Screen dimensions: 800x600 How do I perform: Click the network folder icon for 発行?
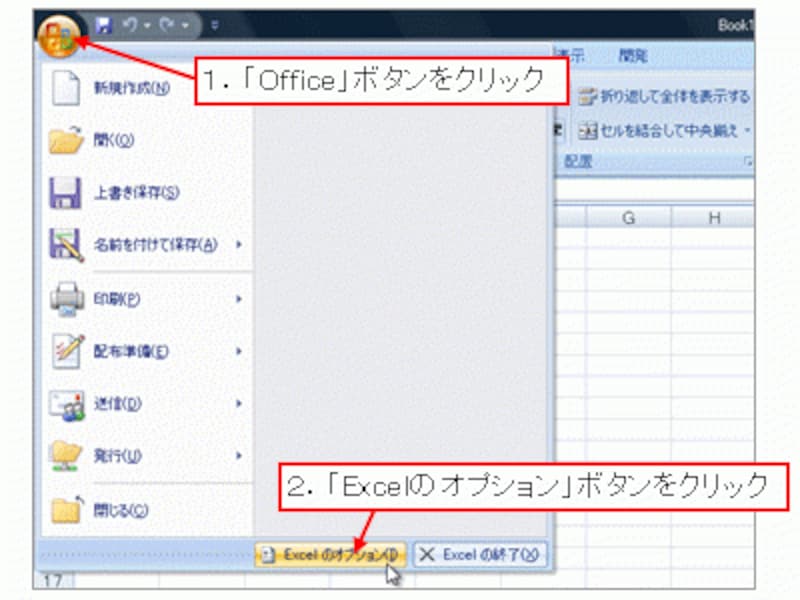pos(66,456)
